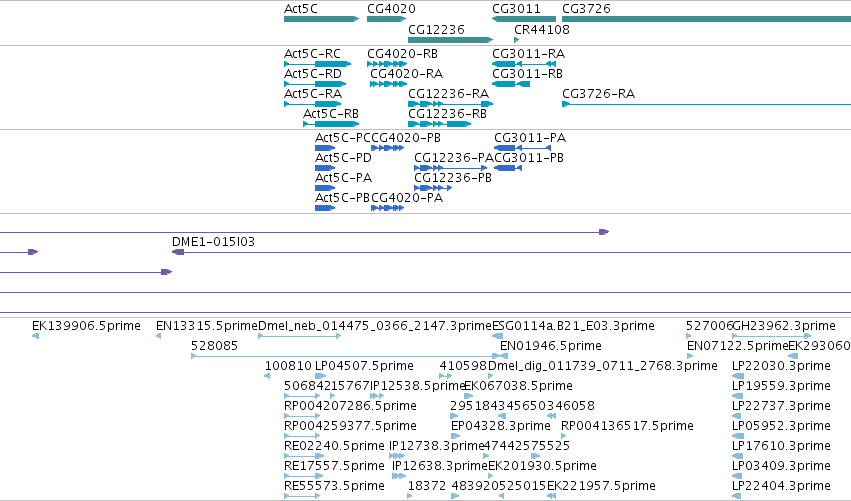Viewport: 851px width, 501px height.
Task: Select transcript Act5C-RD
Action: [315, 84]
